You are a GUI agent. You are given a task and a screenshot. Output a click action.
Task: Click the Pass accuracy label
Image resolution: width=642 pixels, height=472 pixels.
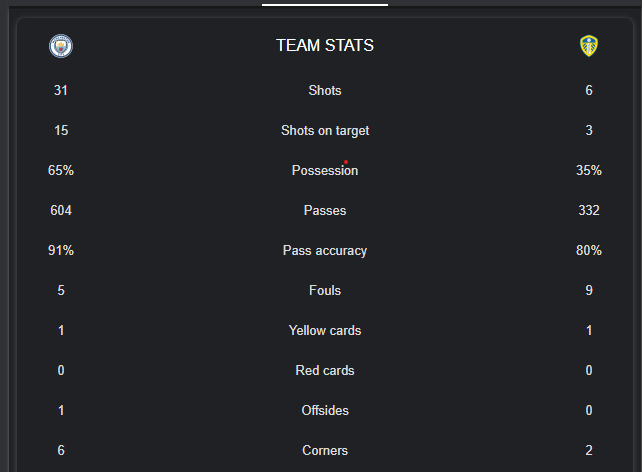325,251
